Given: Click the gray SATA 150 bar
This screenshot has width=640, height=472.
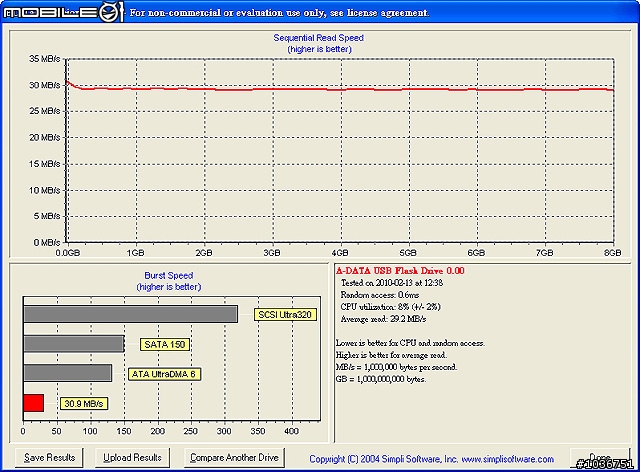Looking at the screenshot, I should (74, 344).
